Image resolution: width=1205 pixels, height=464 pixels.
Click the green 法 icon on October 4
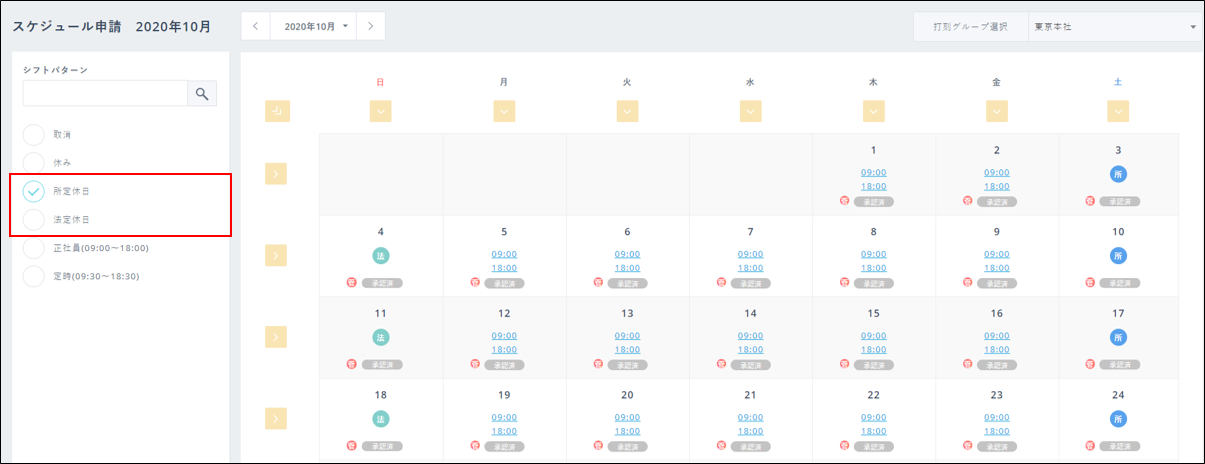(x=381, y=256)
